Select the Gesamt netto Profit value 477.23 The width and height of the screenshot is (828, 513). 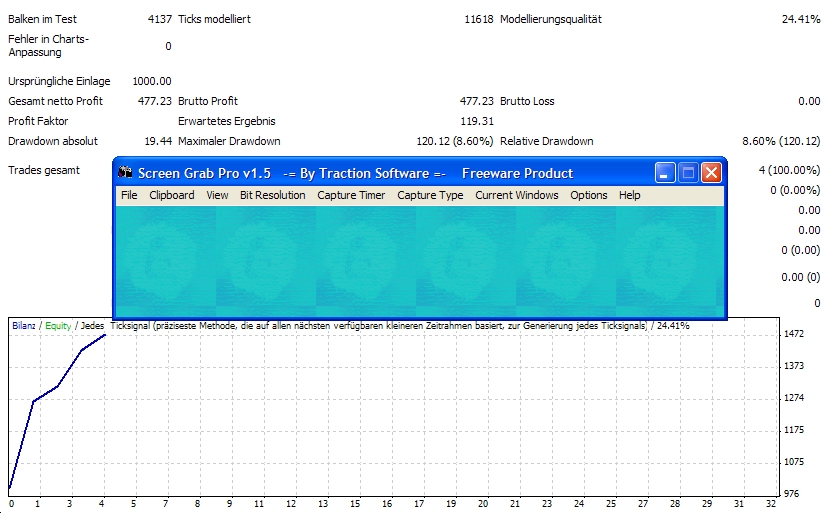153,101
